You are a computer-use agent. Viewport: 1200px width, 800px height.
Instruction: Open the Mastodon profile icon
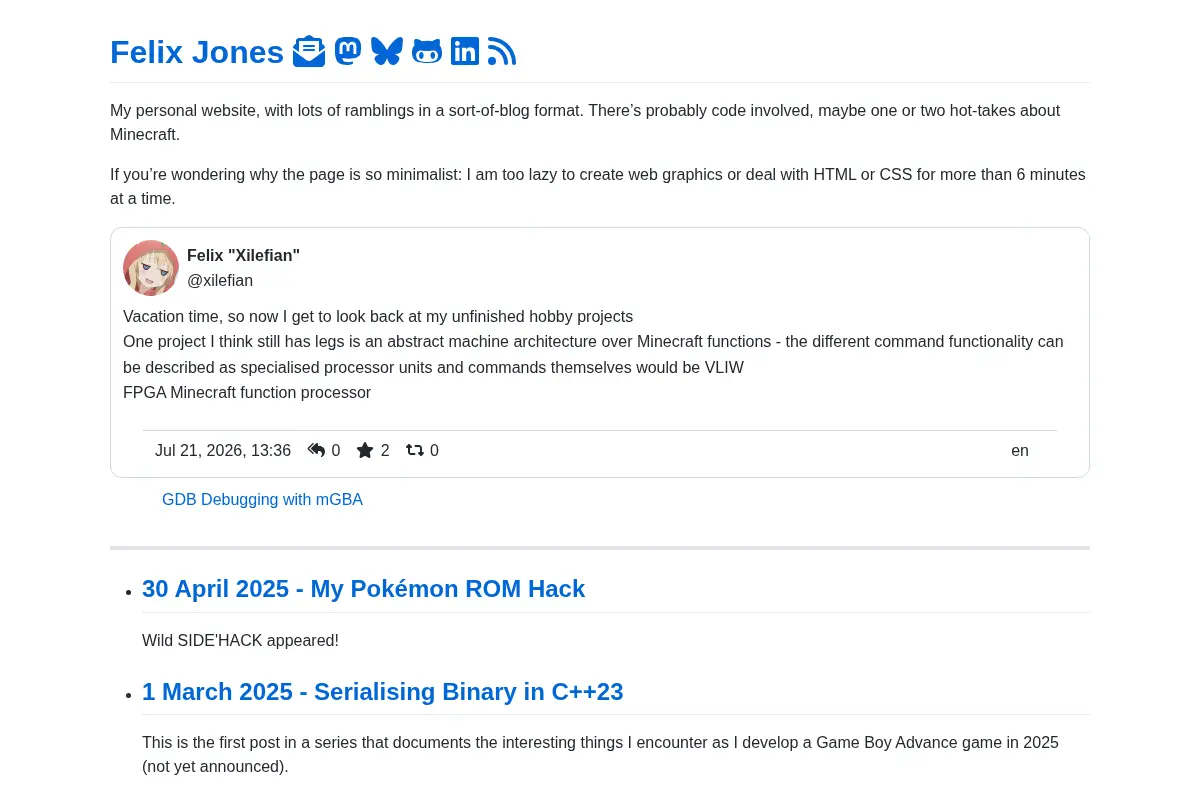[x=348, y=52]
